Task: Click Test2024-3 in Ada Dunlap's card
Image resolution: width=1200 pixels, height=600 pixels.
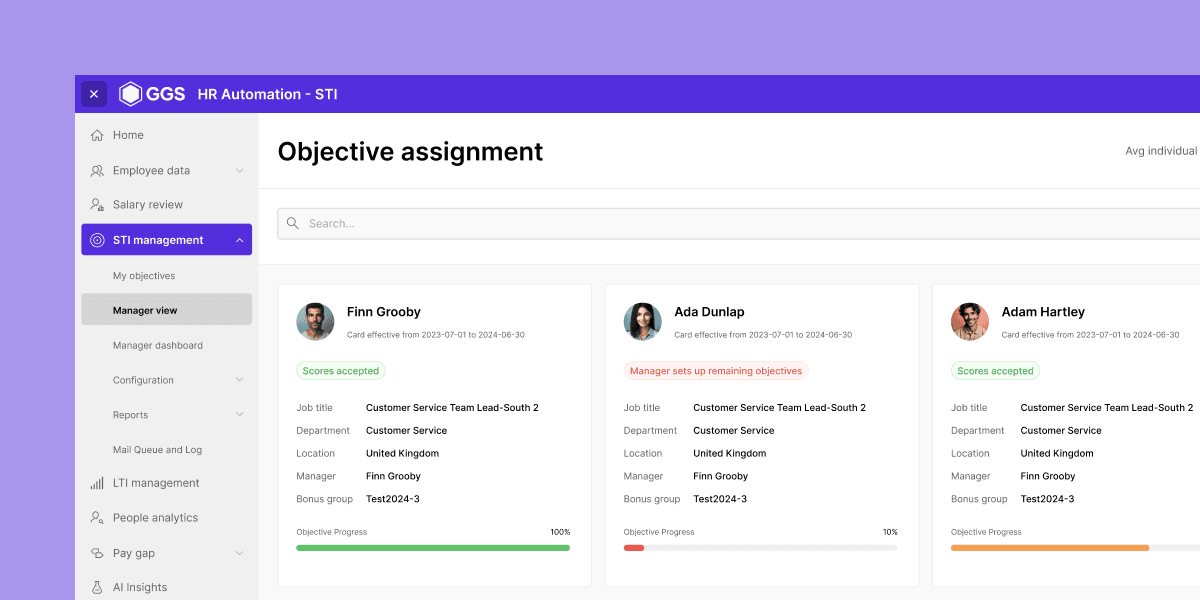Action: [720, 499]
